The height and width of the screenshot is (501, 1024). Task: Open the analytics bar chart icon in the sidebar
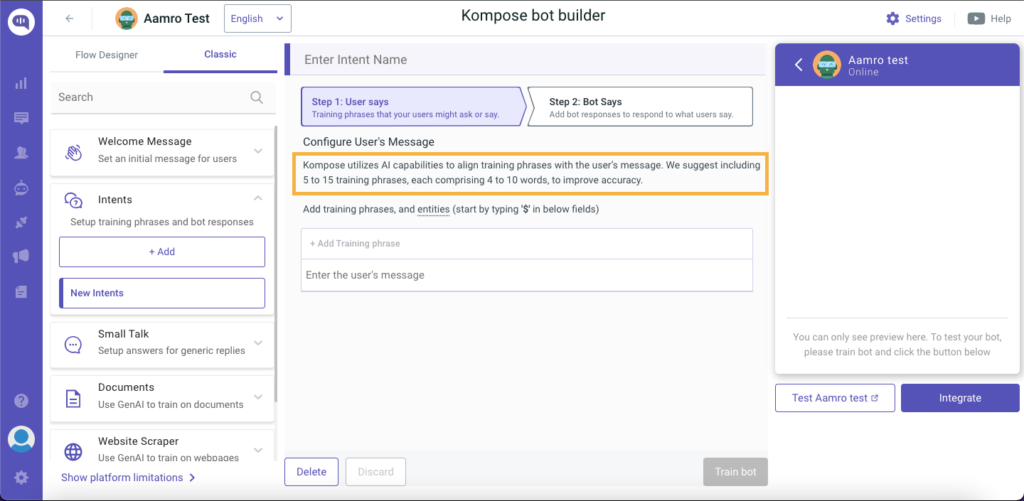tap(21, 83)
